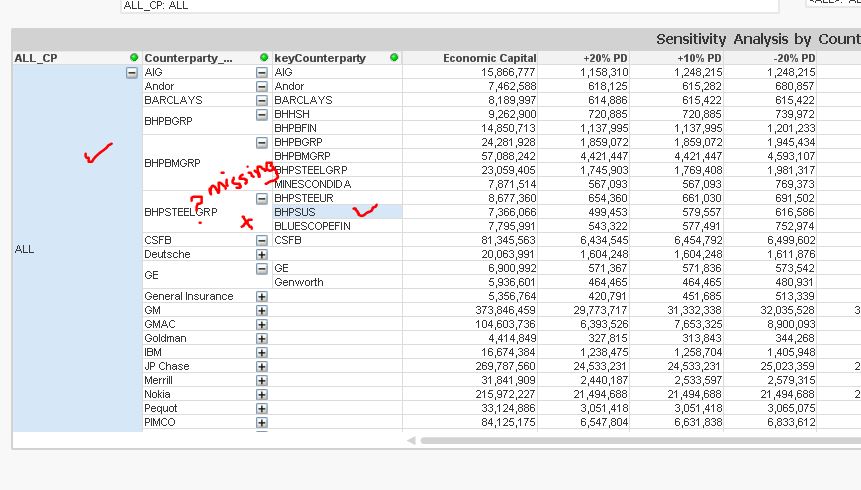Expand the PIMCO counterparty group

coord(262,423)
